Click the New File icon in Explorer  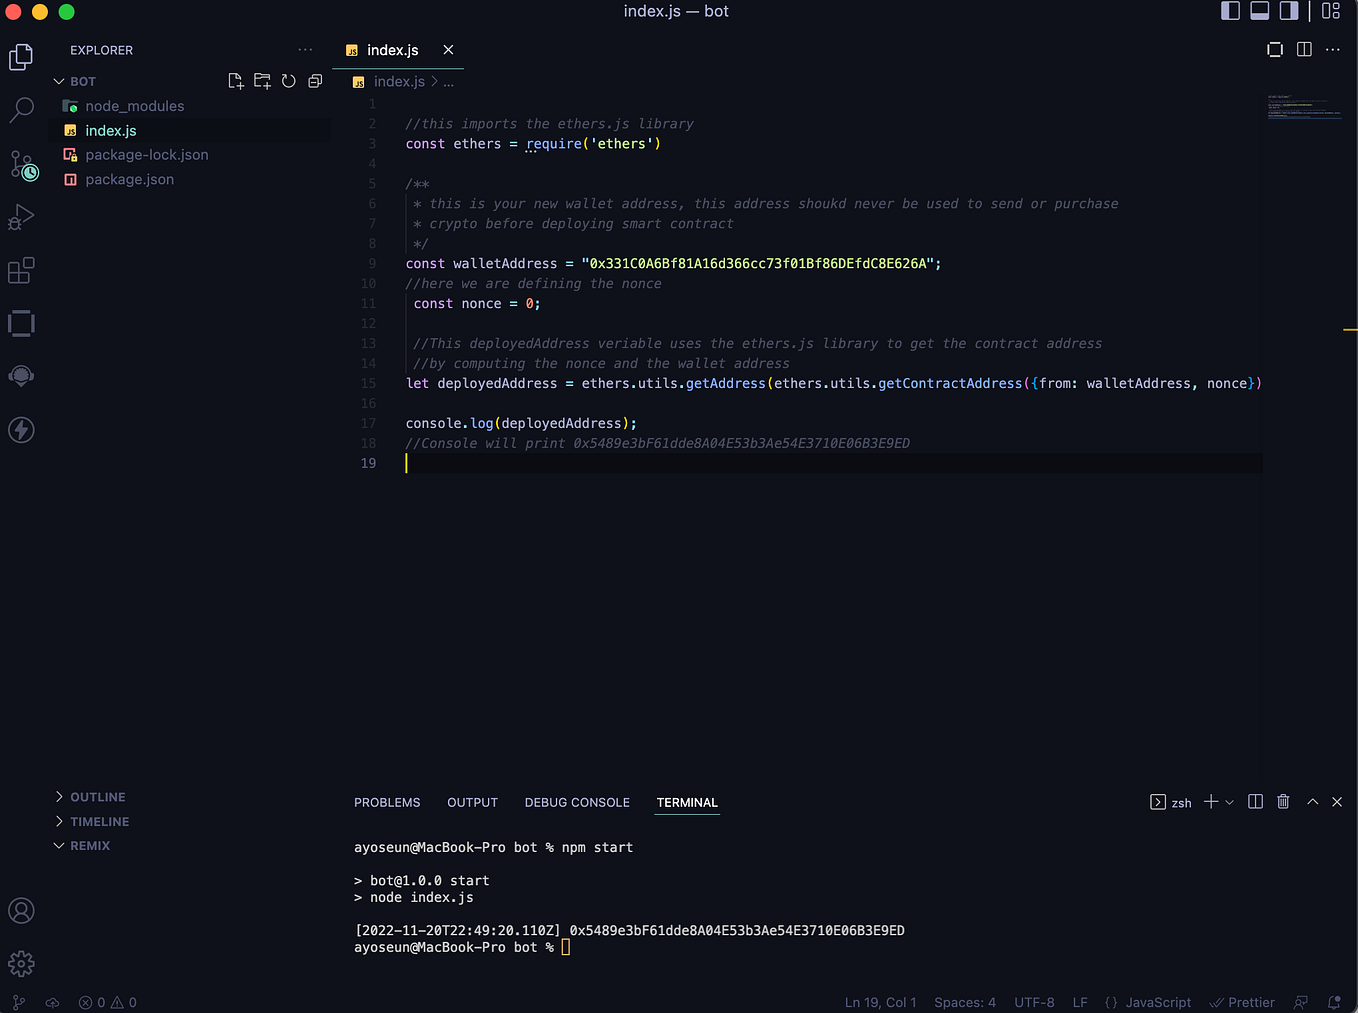236,81
